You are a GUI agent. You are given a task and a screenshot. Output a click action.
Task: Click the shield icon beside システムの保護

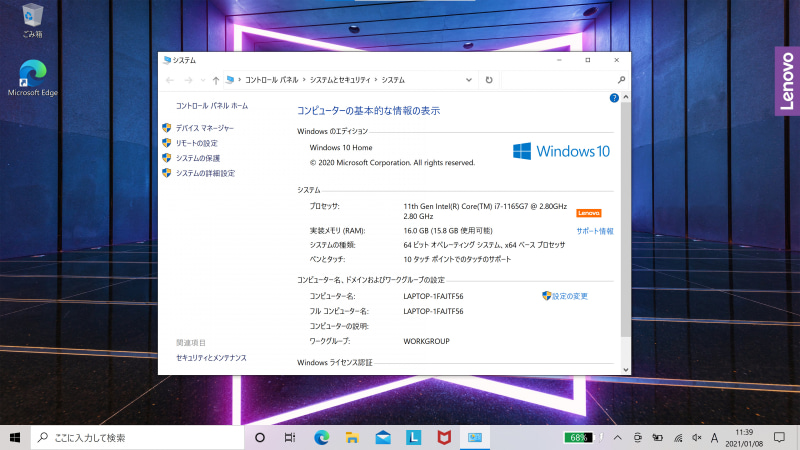point(167,158)
